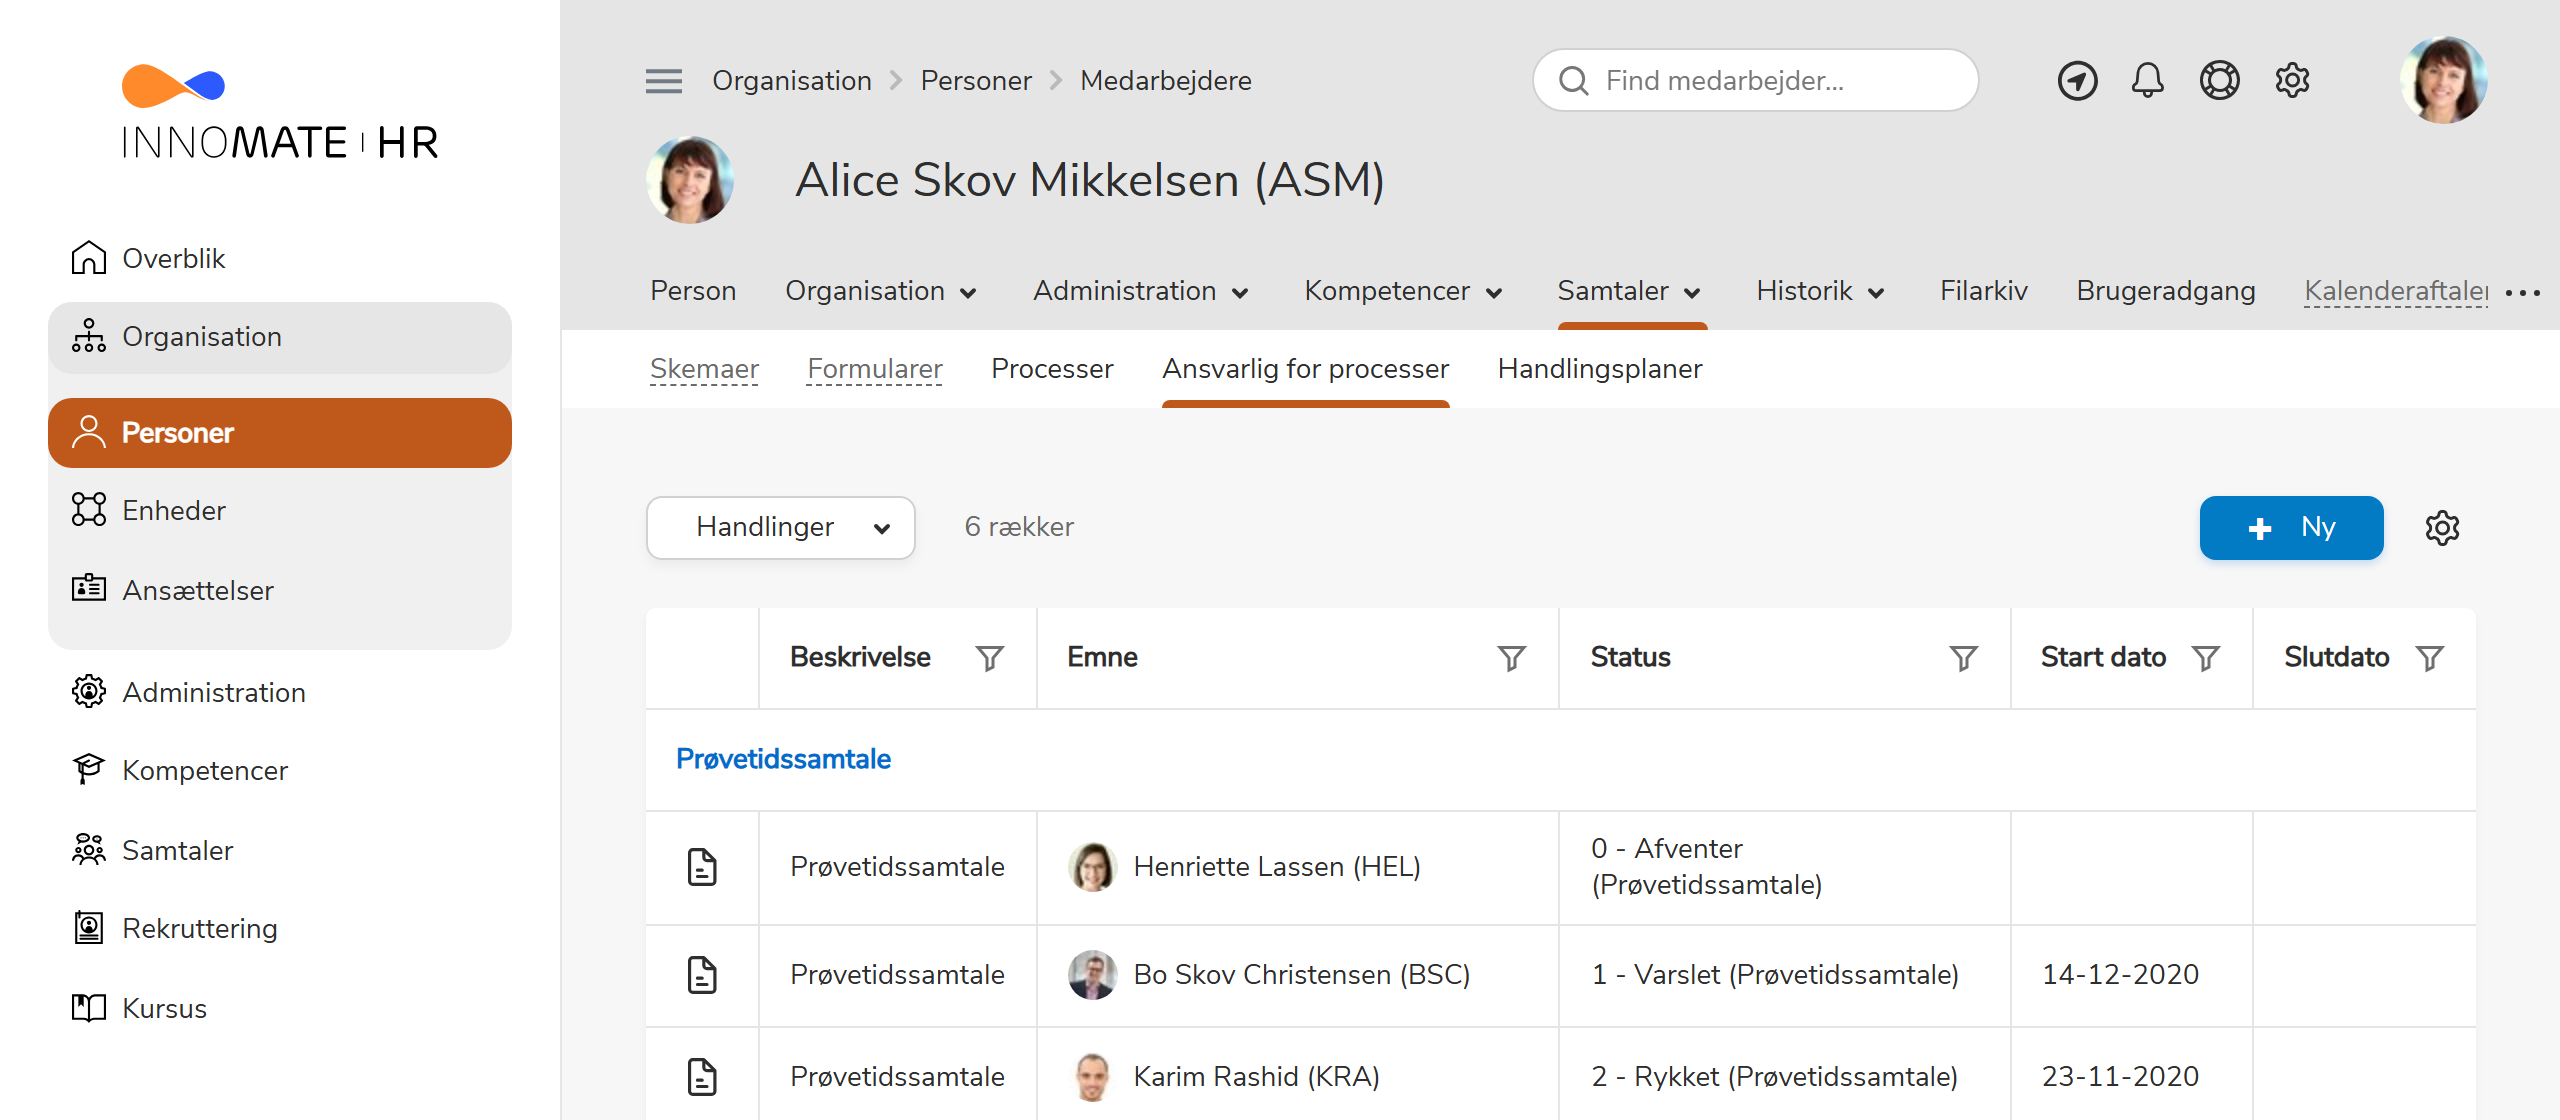The width and height of the screenshot is (2560, 1120).
Task: Open the notifications bell
Action: point(2147,80)
